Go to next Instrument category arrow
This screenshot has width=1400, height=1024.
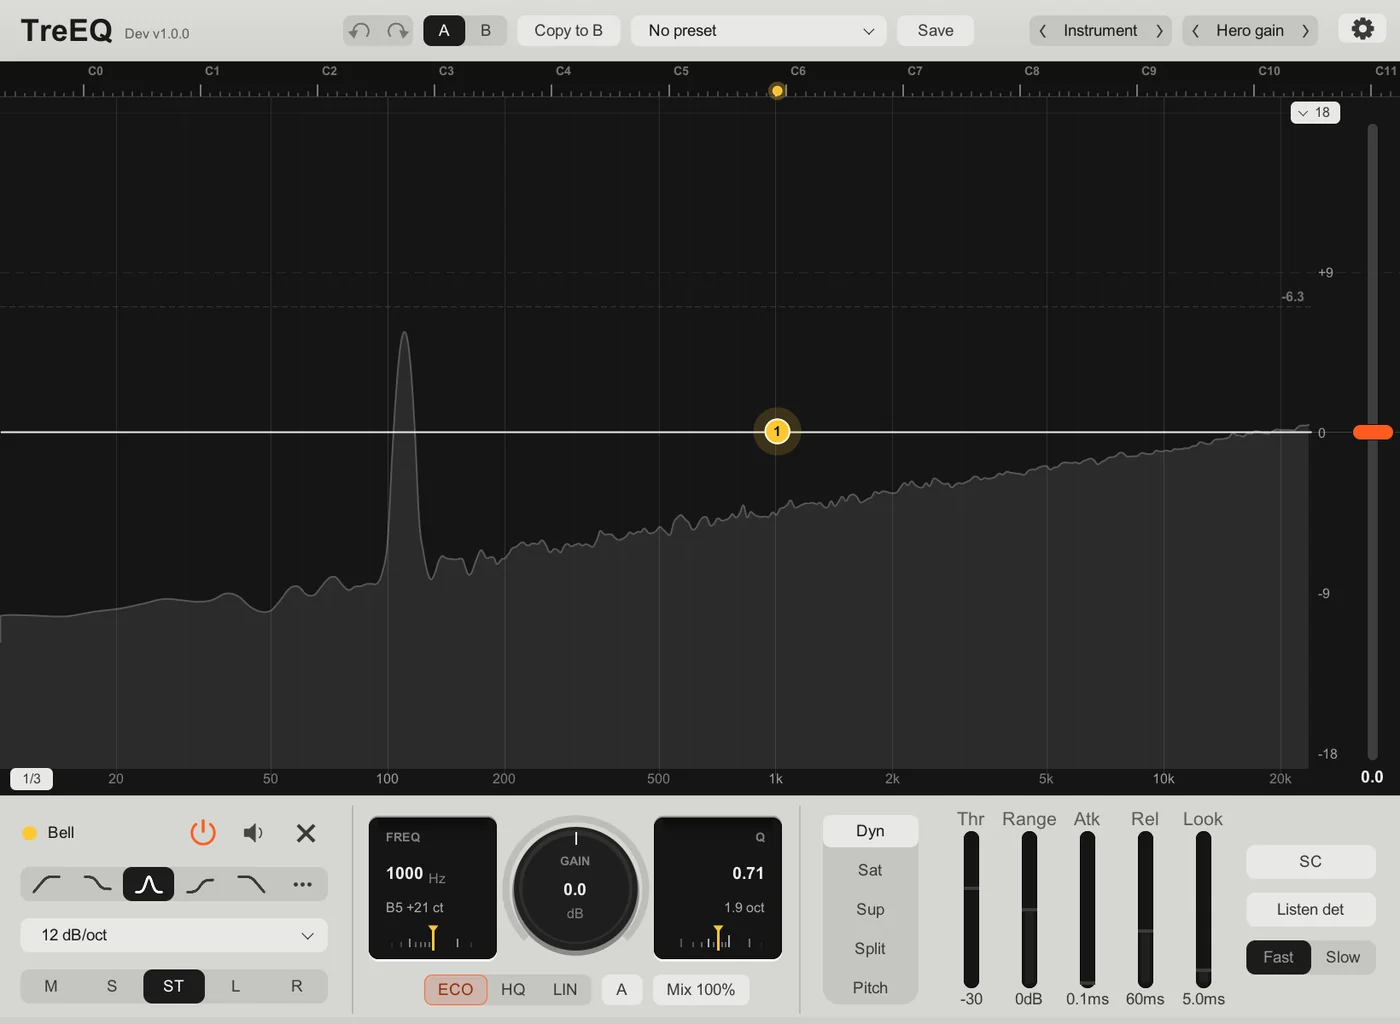point(1159,31)
